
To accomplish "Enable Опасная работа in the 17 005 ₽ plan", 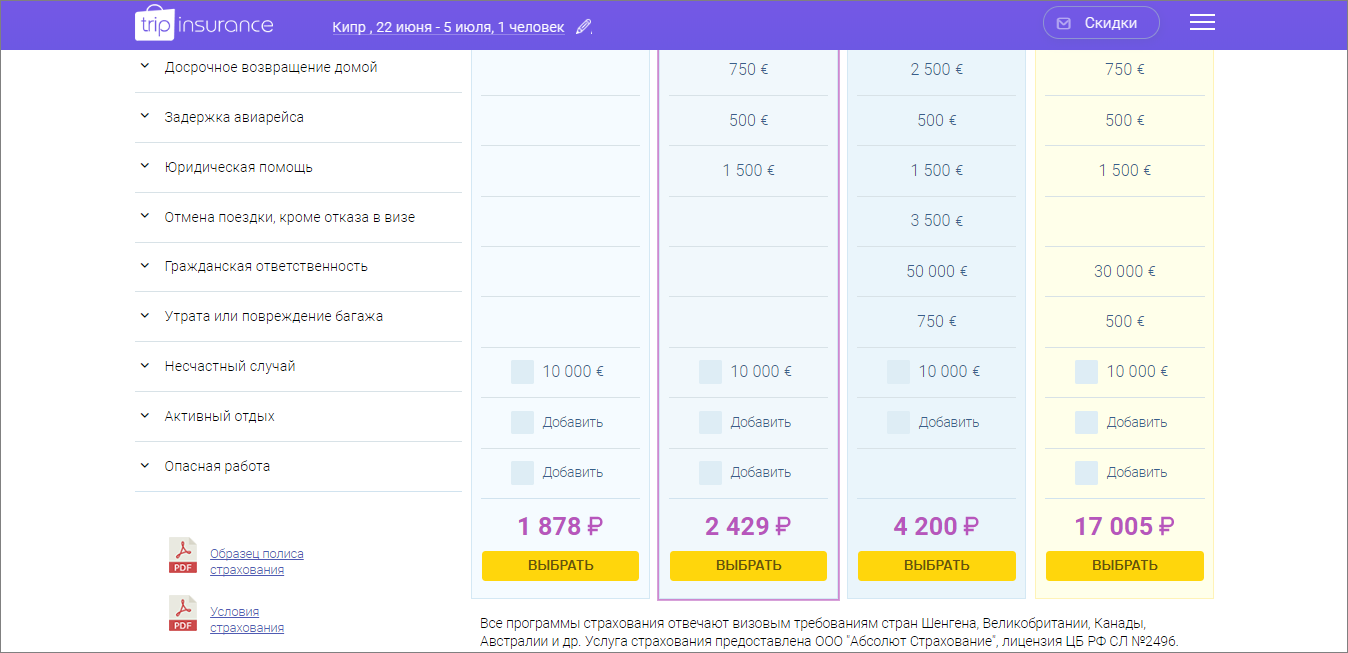I will click(x=1086, y=472).
